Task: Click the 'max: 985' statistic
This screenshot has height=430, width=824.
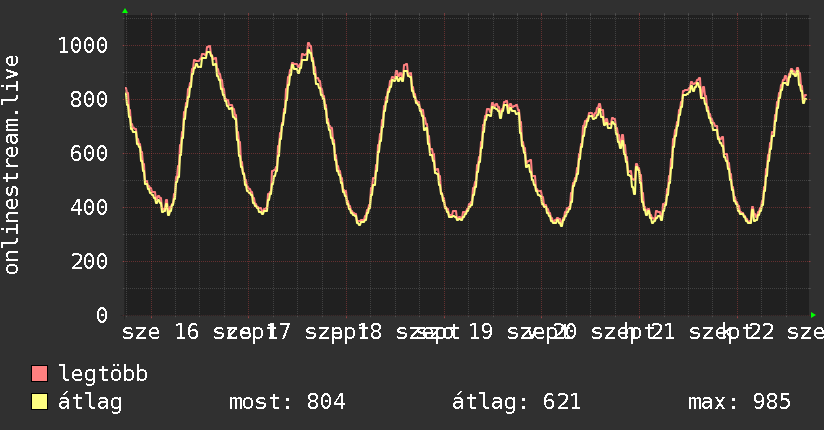Action: click(739, 402)
